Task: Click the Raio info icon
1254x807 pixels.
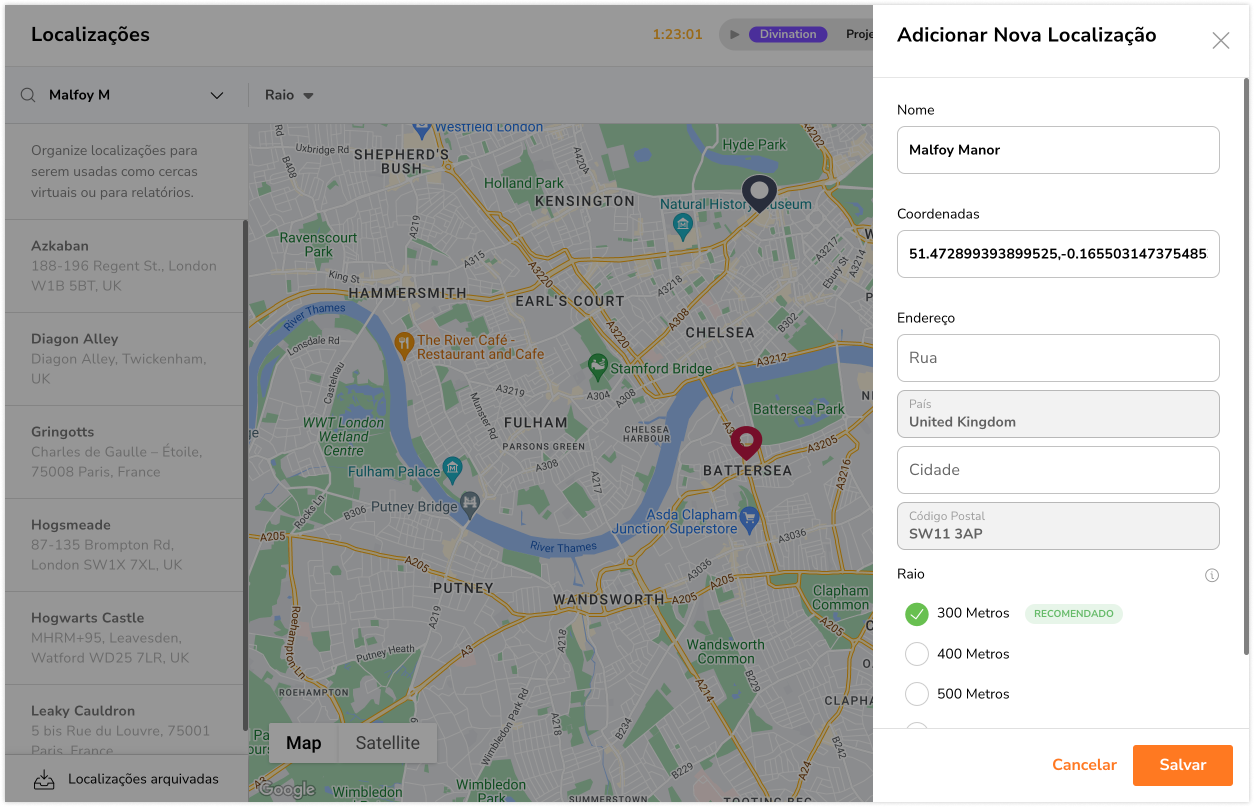Action: click(1212, 575)
